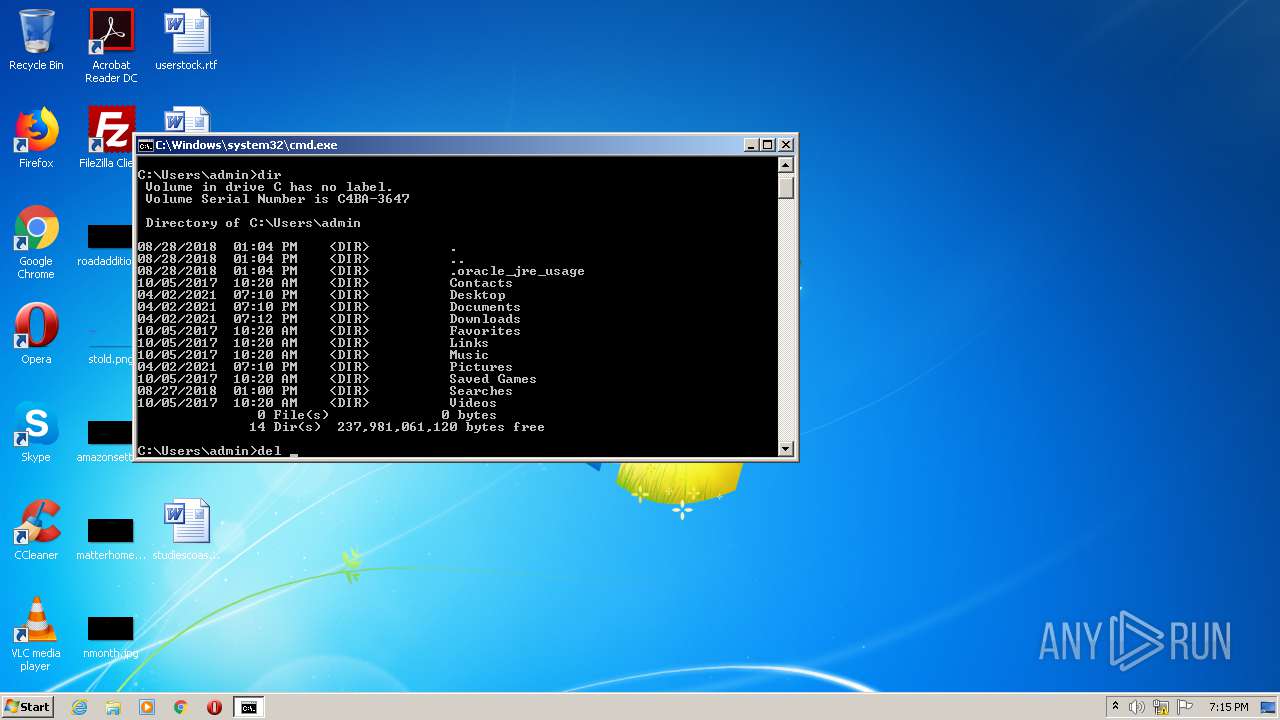This screenshot has width=1280, height=720.
Task: Click '237,981,061,120 bytes free' text
Action: 441,427
